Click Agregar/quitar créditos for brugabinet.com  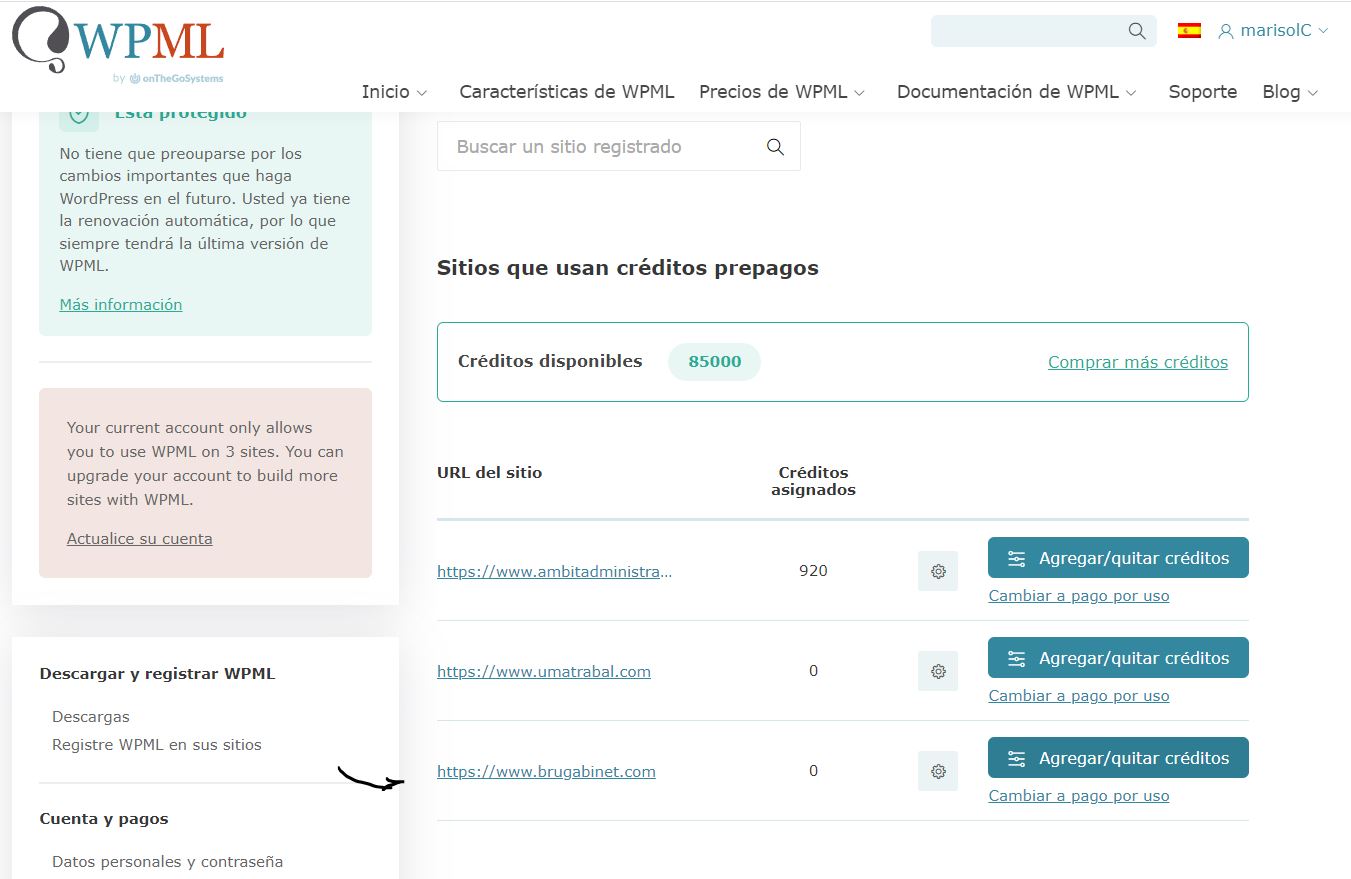[1118, 758]
